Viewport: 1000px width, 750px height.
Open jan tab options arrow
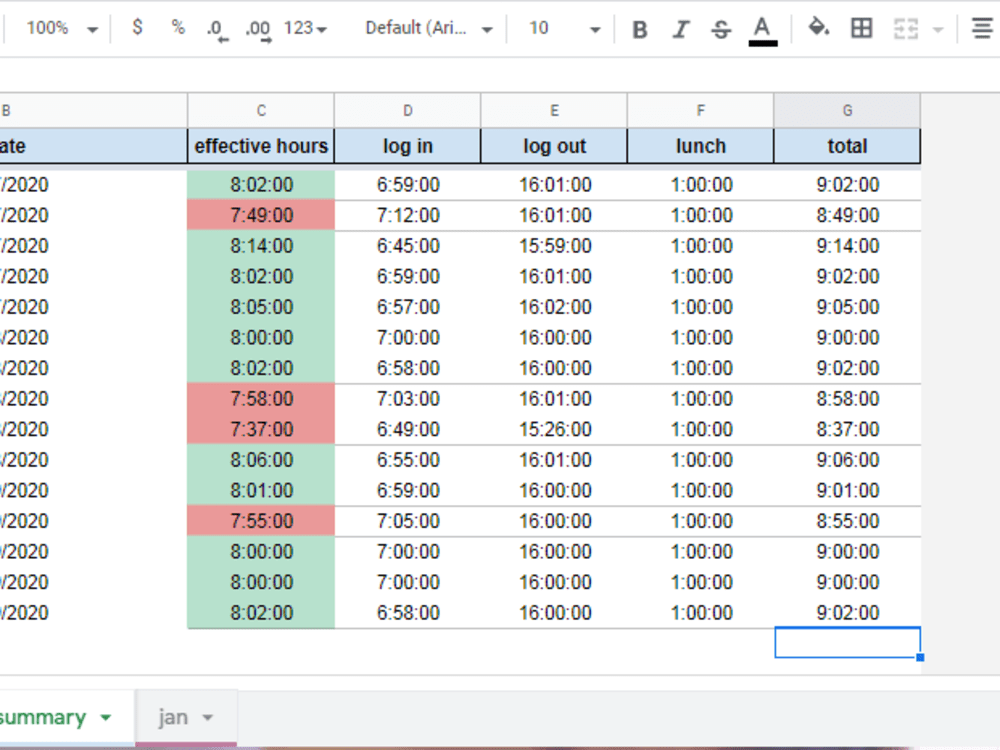point(207,718)
